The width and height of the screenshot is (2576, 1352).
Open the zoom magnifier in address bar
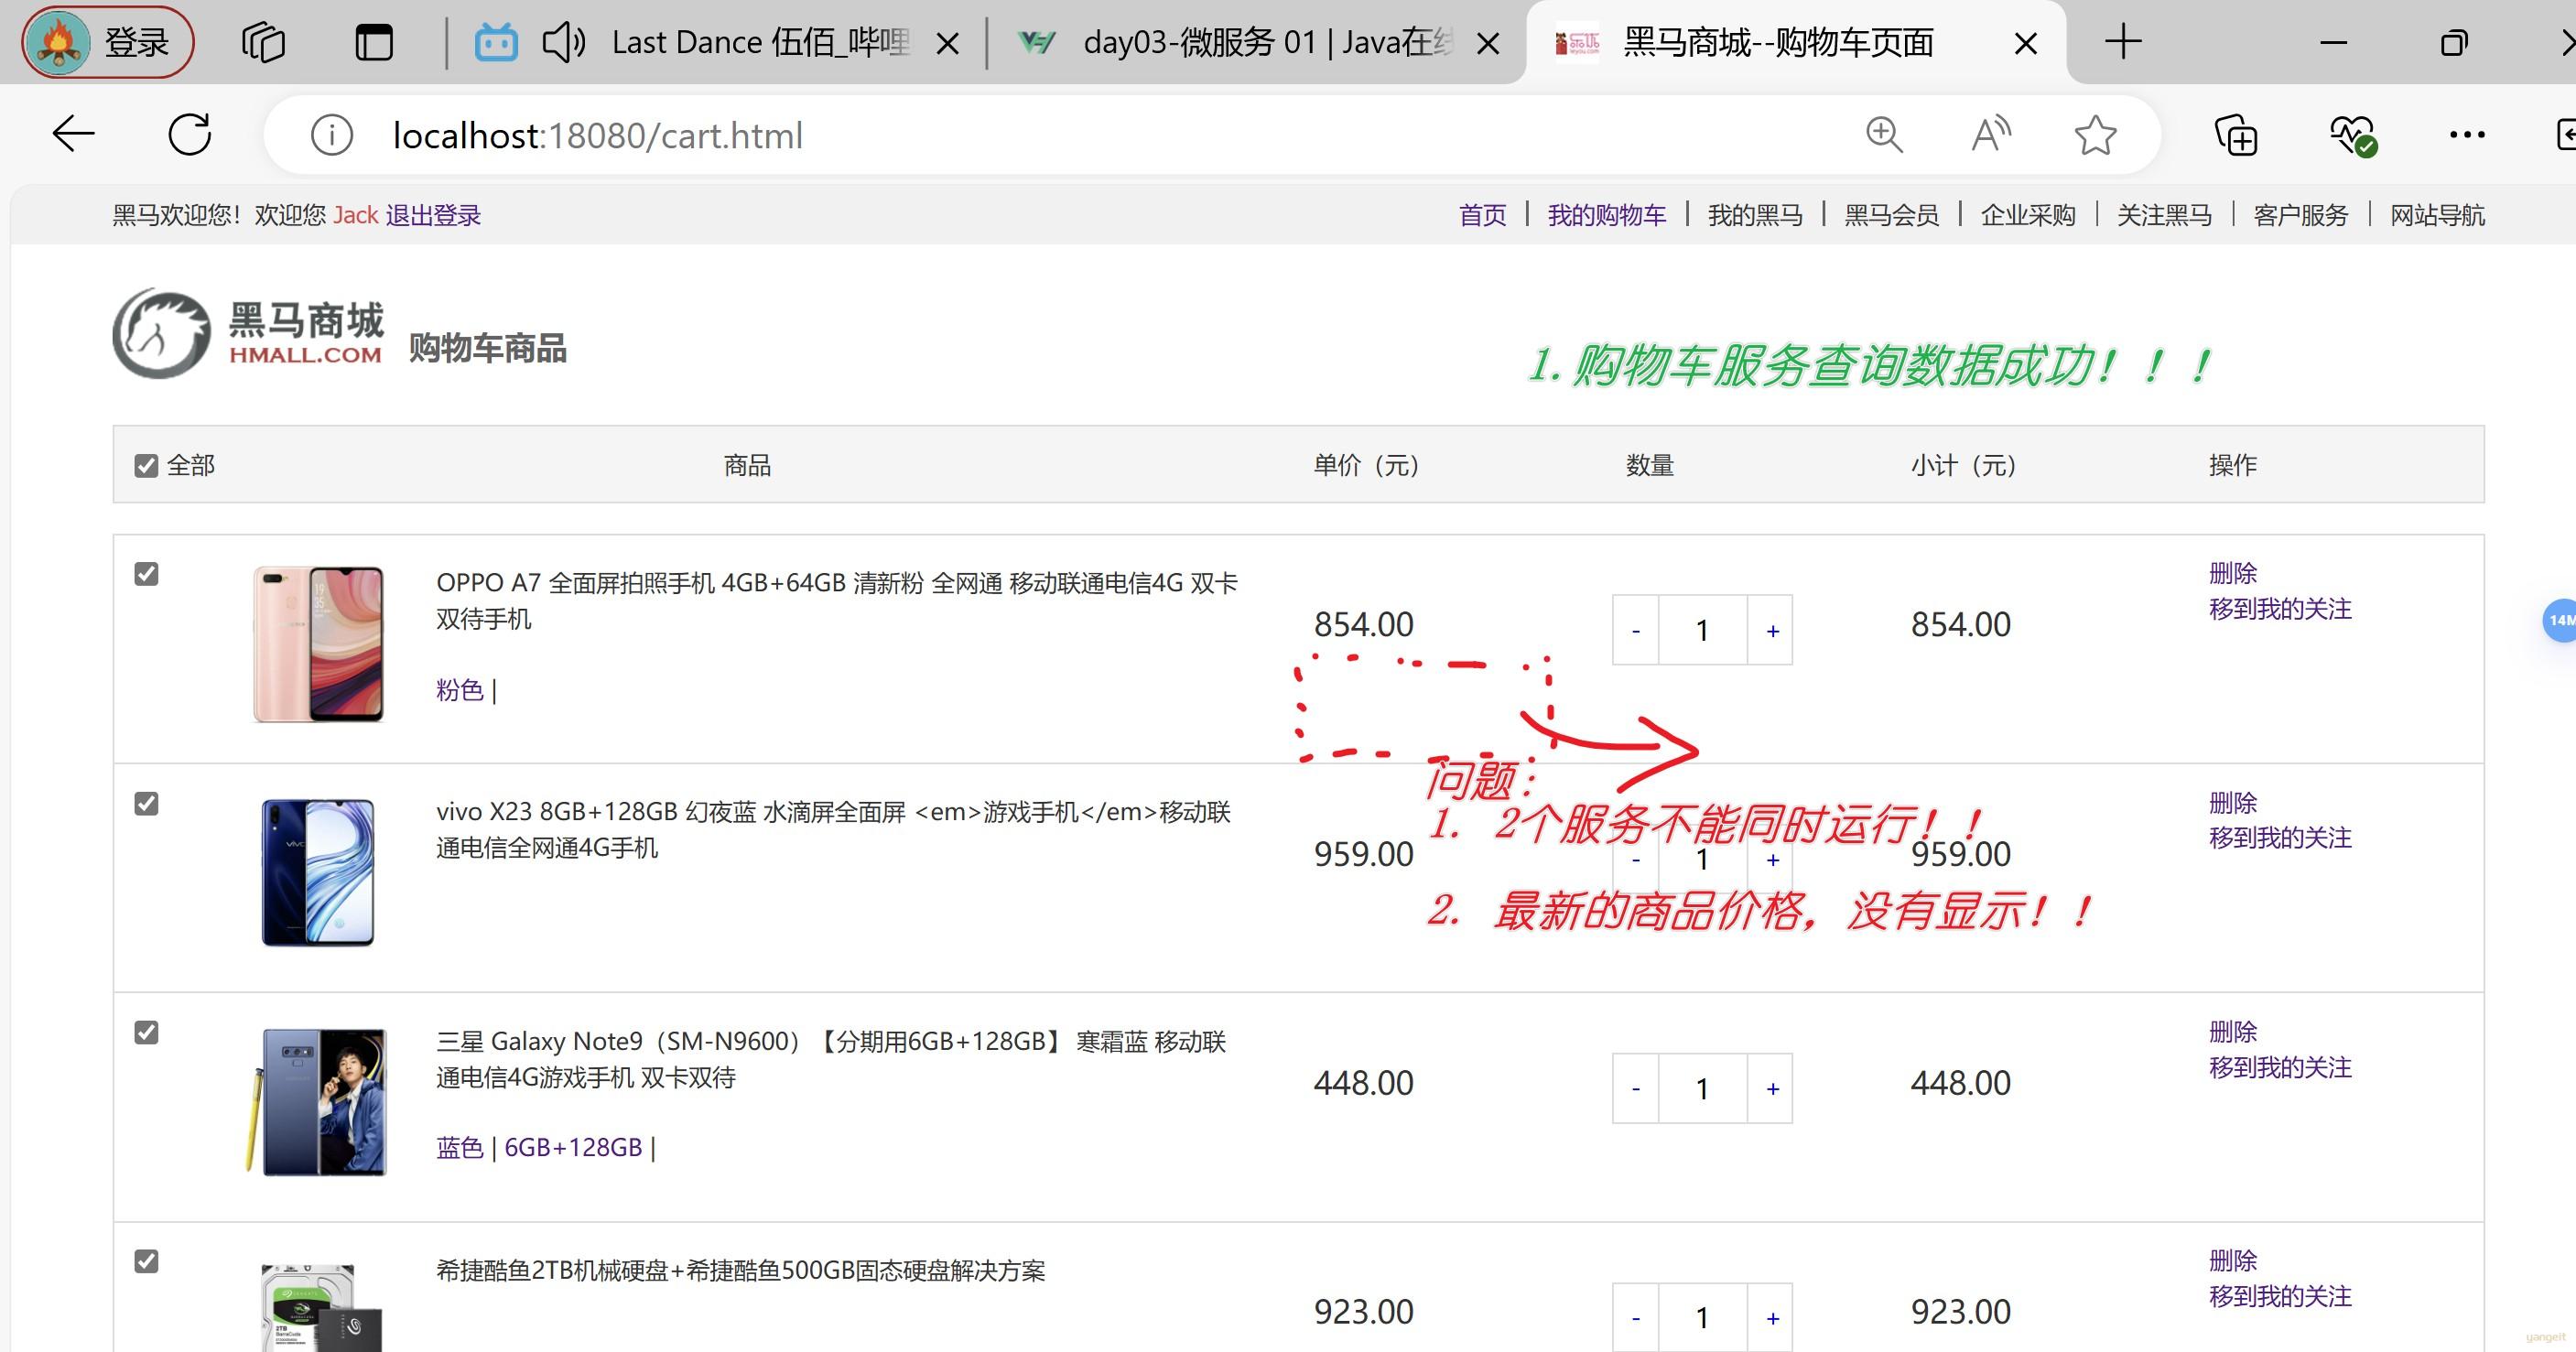click(1884, 135)
